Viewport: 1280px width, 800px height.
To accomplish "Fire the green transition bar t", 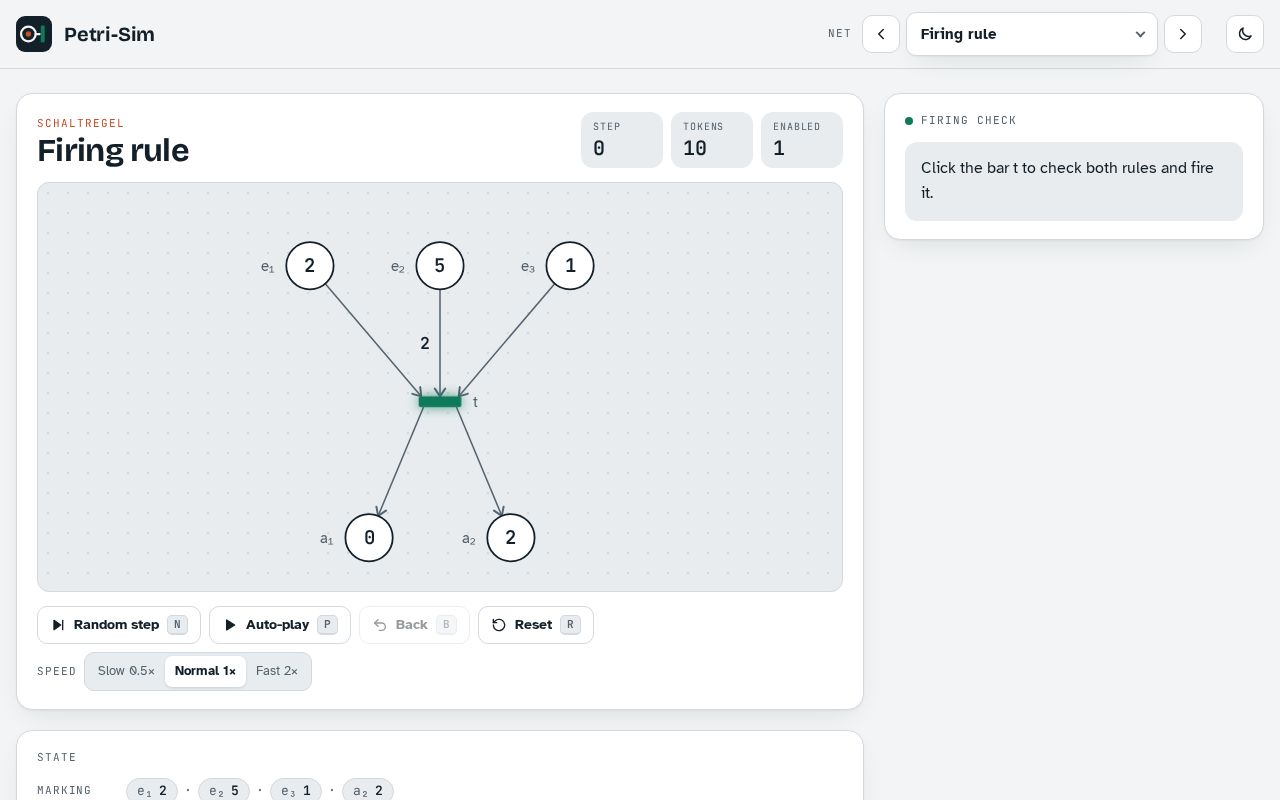I will tap(440, 401).
